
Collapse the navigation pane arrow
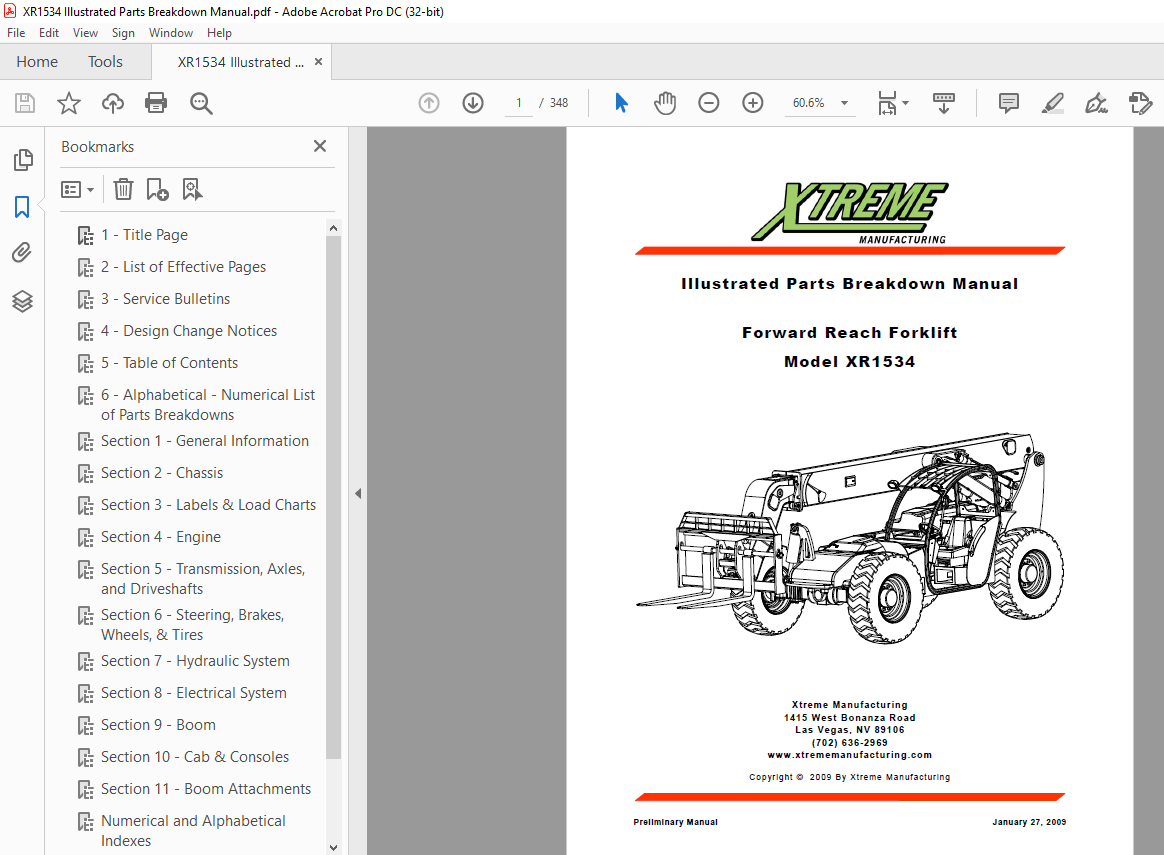tap(358, 494)
